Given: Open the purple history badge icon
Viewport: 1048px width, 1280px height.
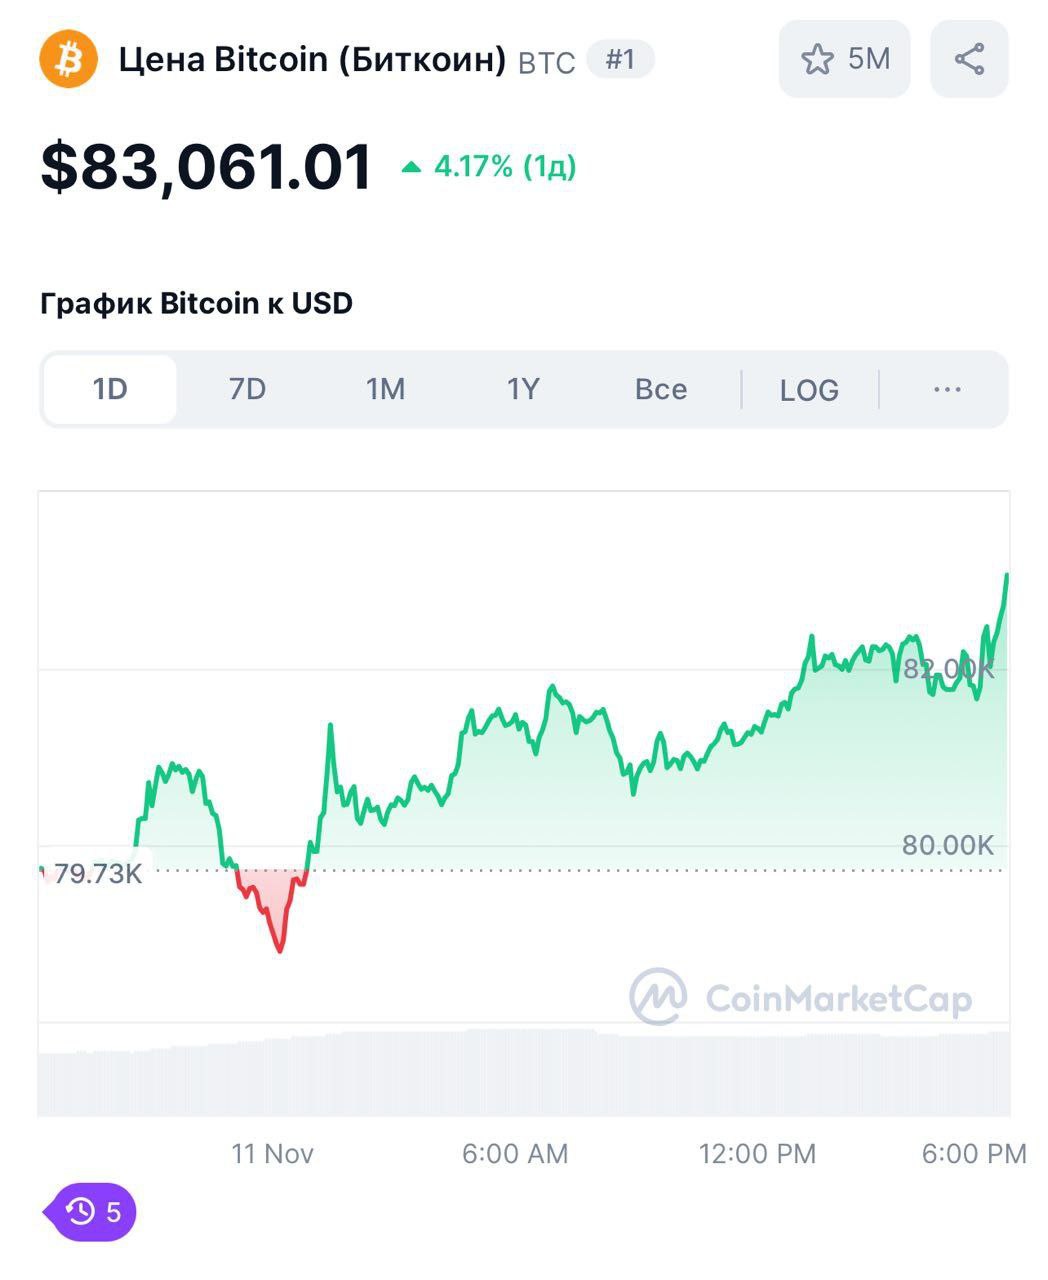Looking at the screenshot, I should tap(90, 1212).
